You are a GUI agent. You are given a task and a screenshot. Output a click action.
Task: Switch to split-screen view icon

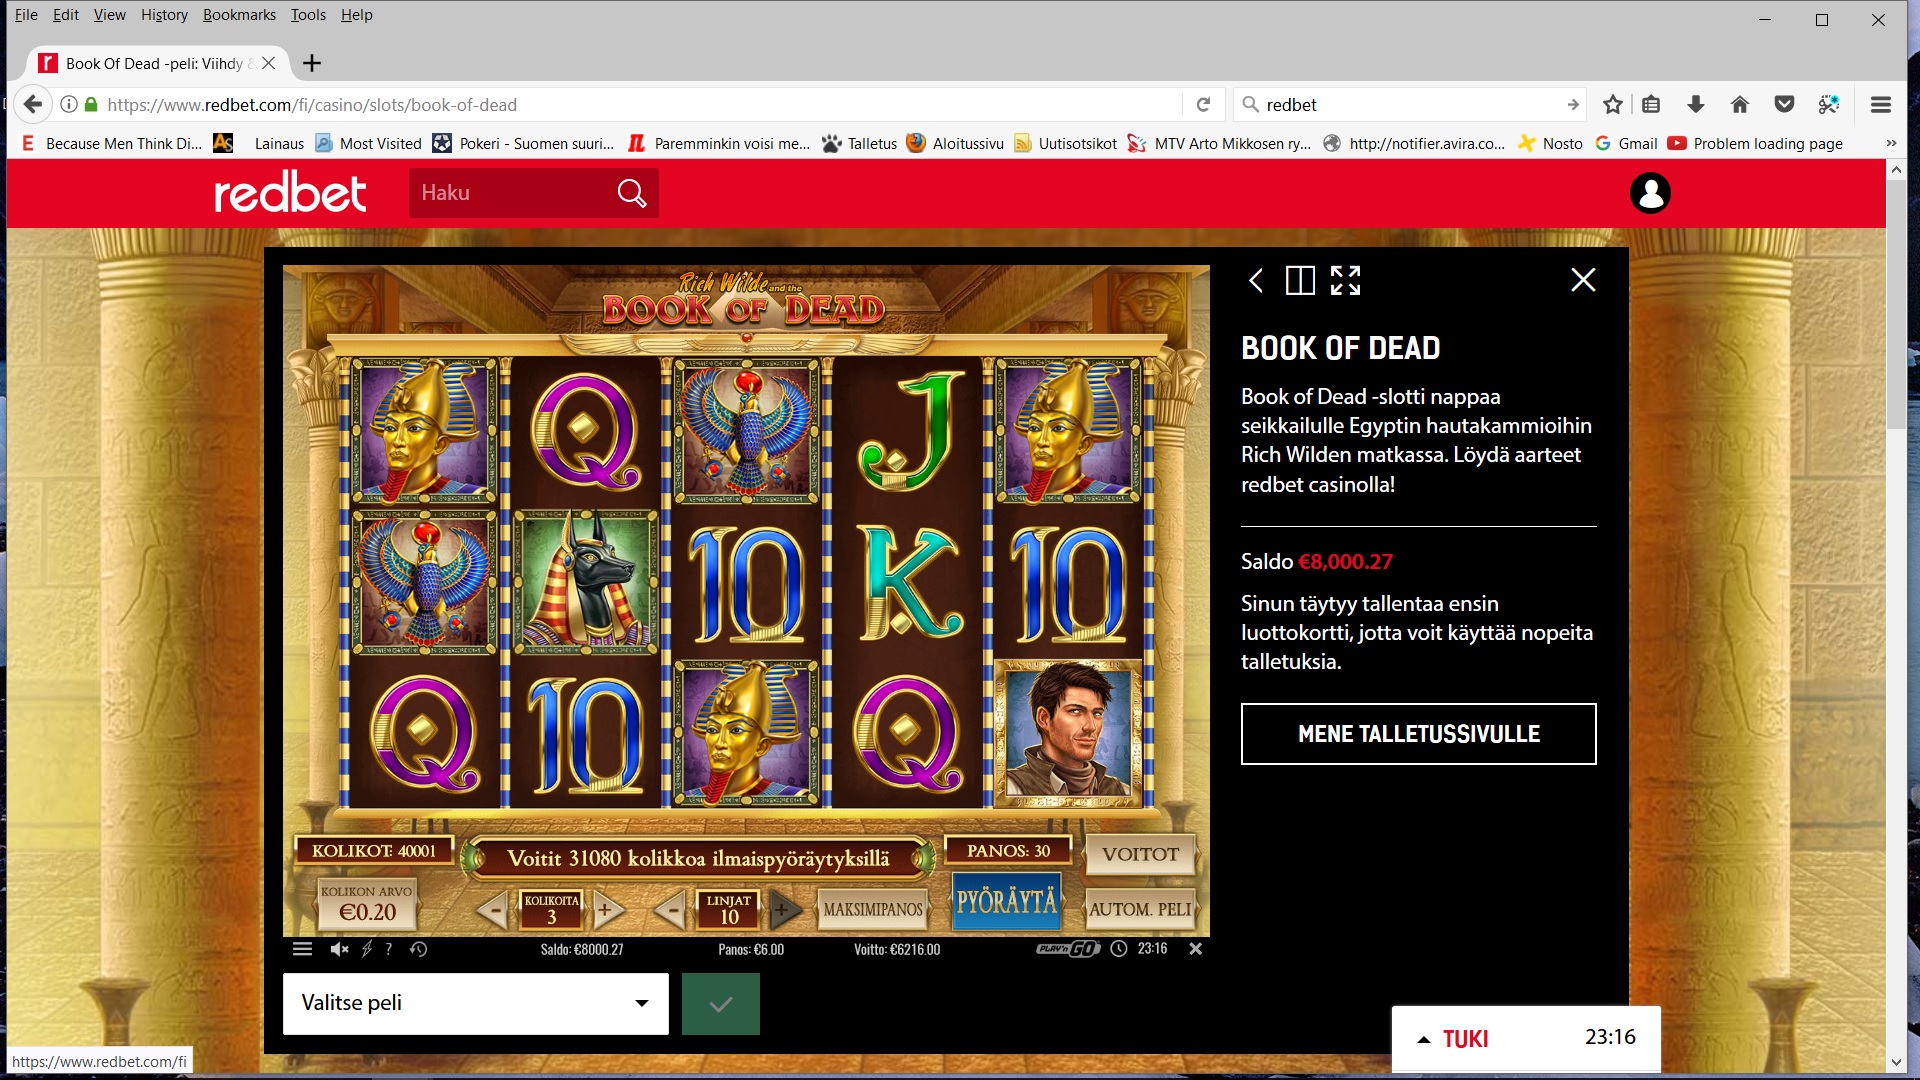(x=1300, y=280)
